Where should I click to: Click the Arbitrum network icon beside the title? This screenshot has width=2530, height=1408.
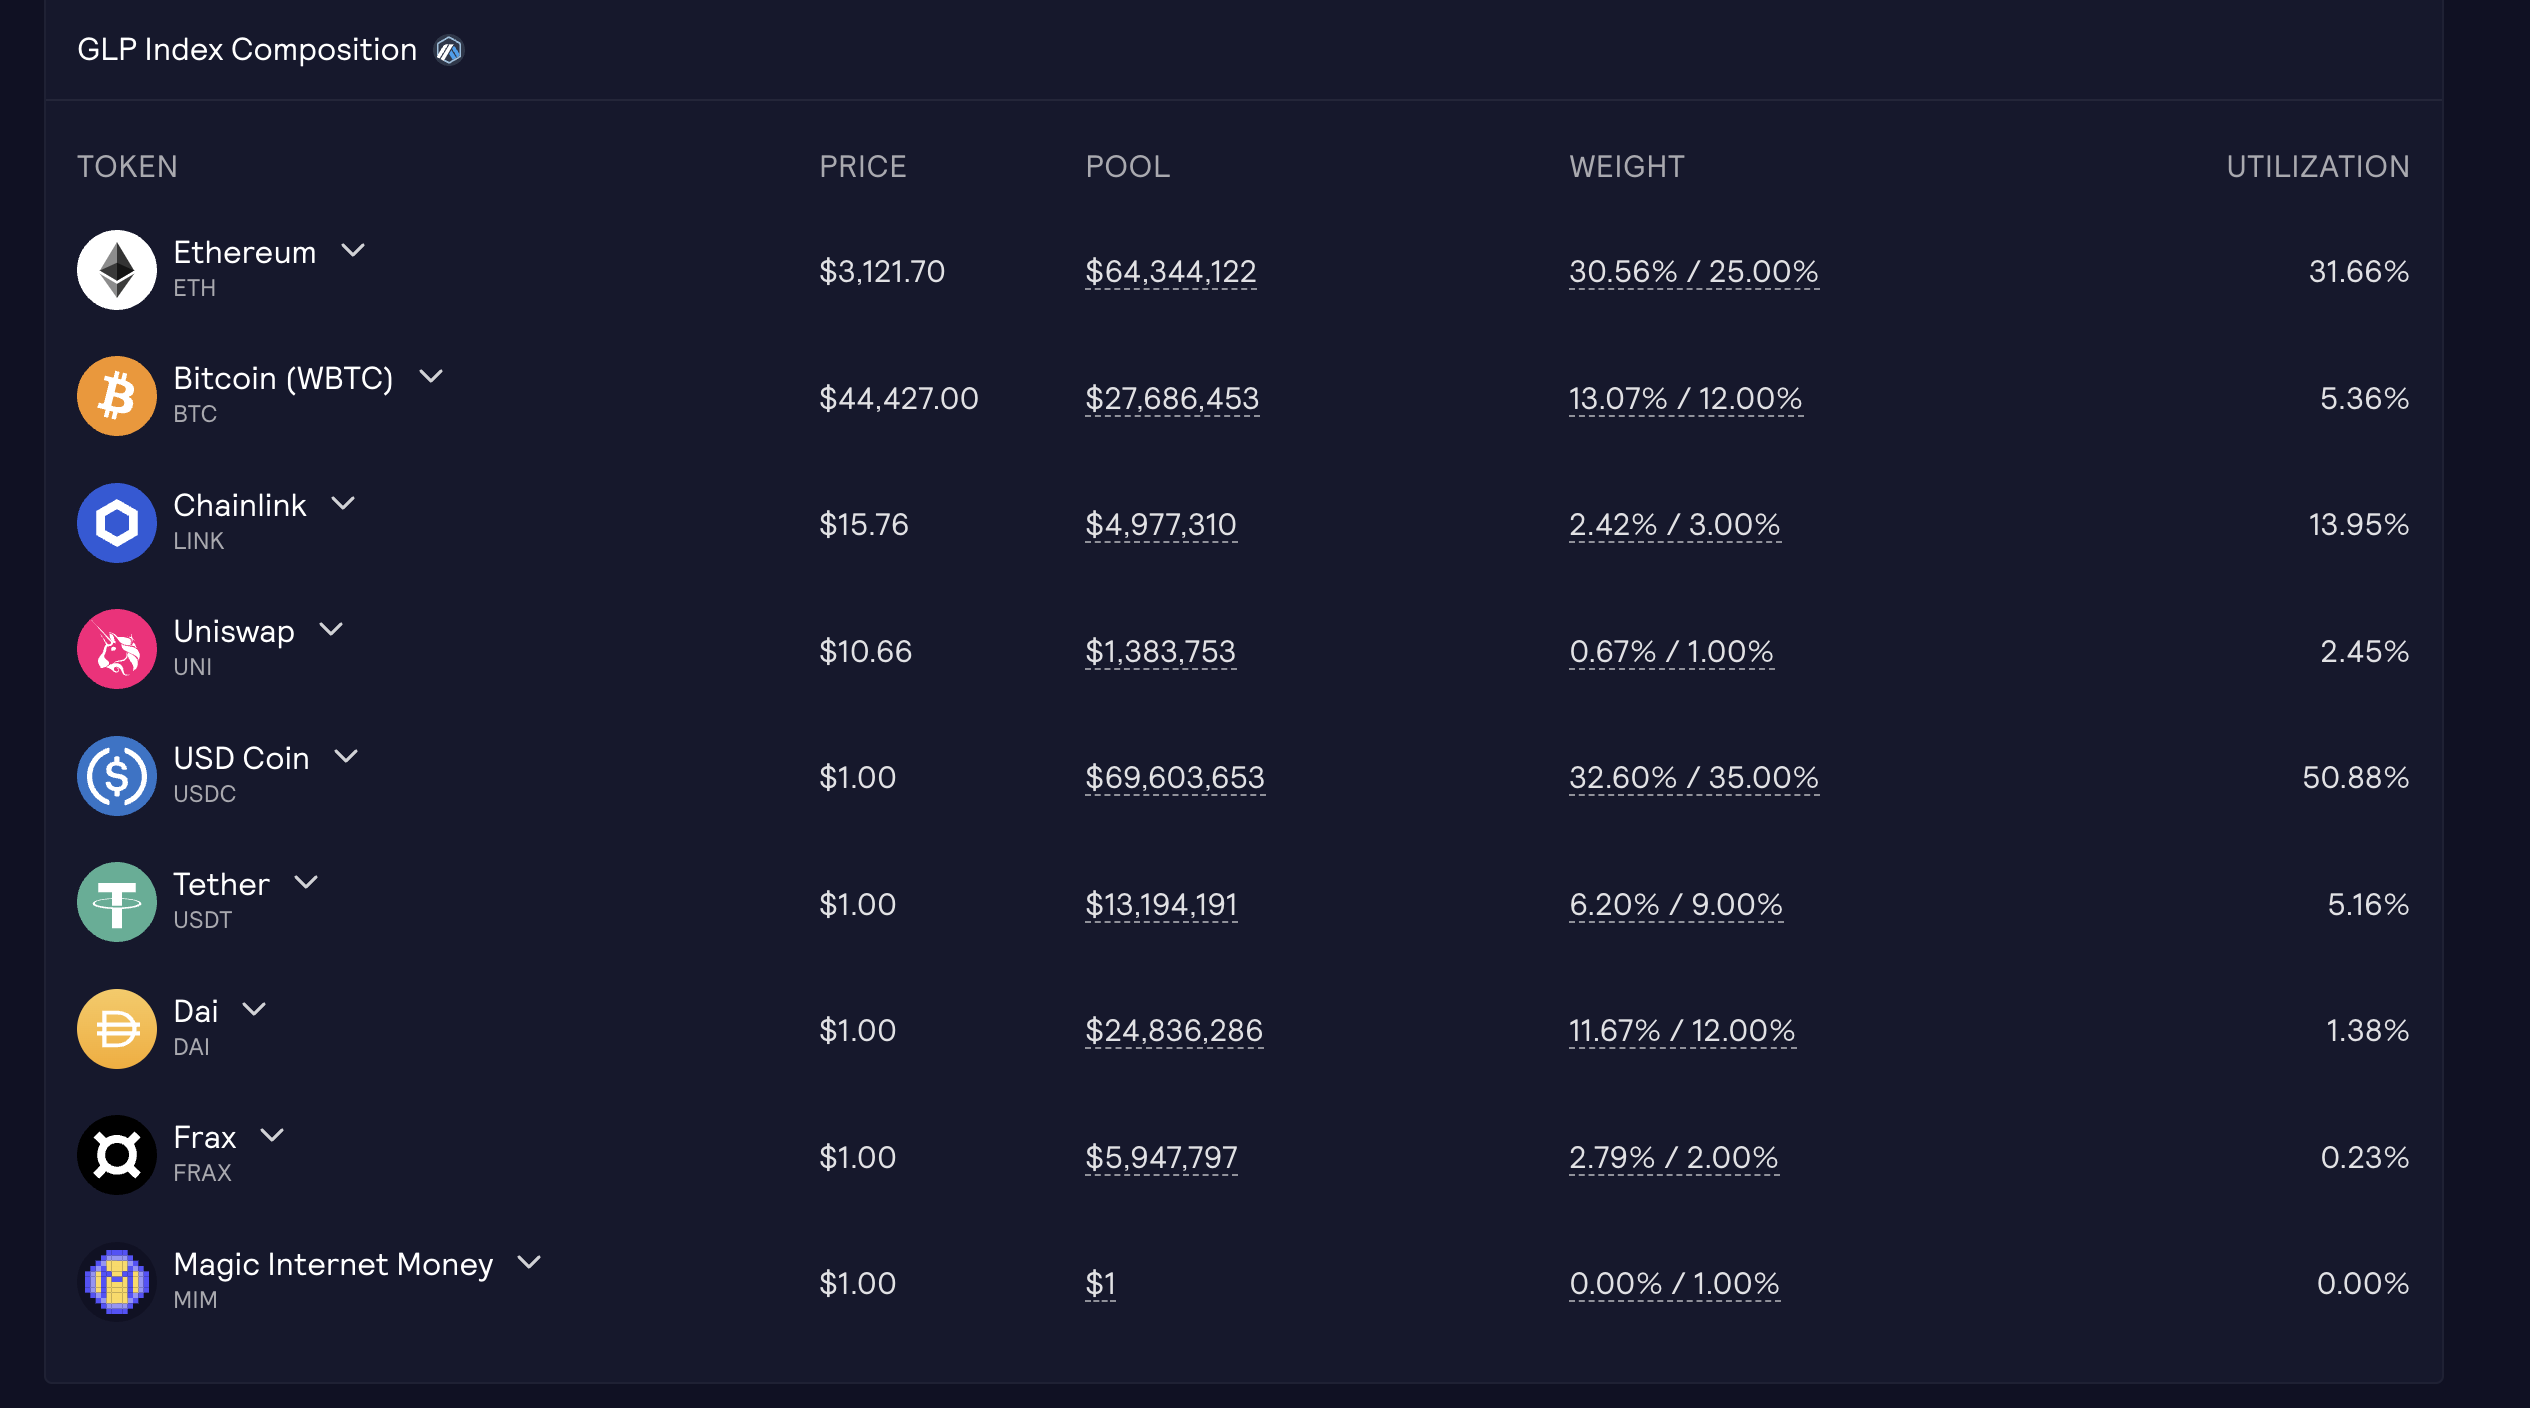pos(449,50)
